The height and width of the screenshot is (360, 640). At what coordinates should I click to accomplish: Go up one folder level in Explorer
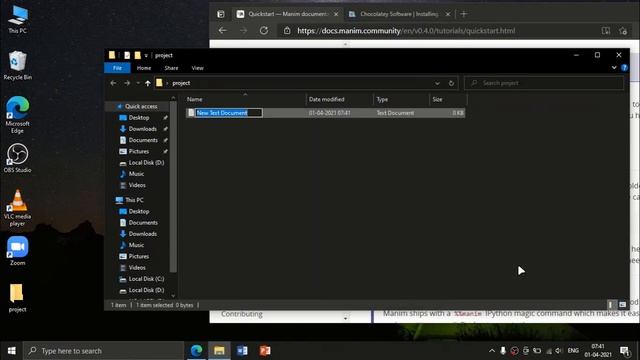(147, 83)
